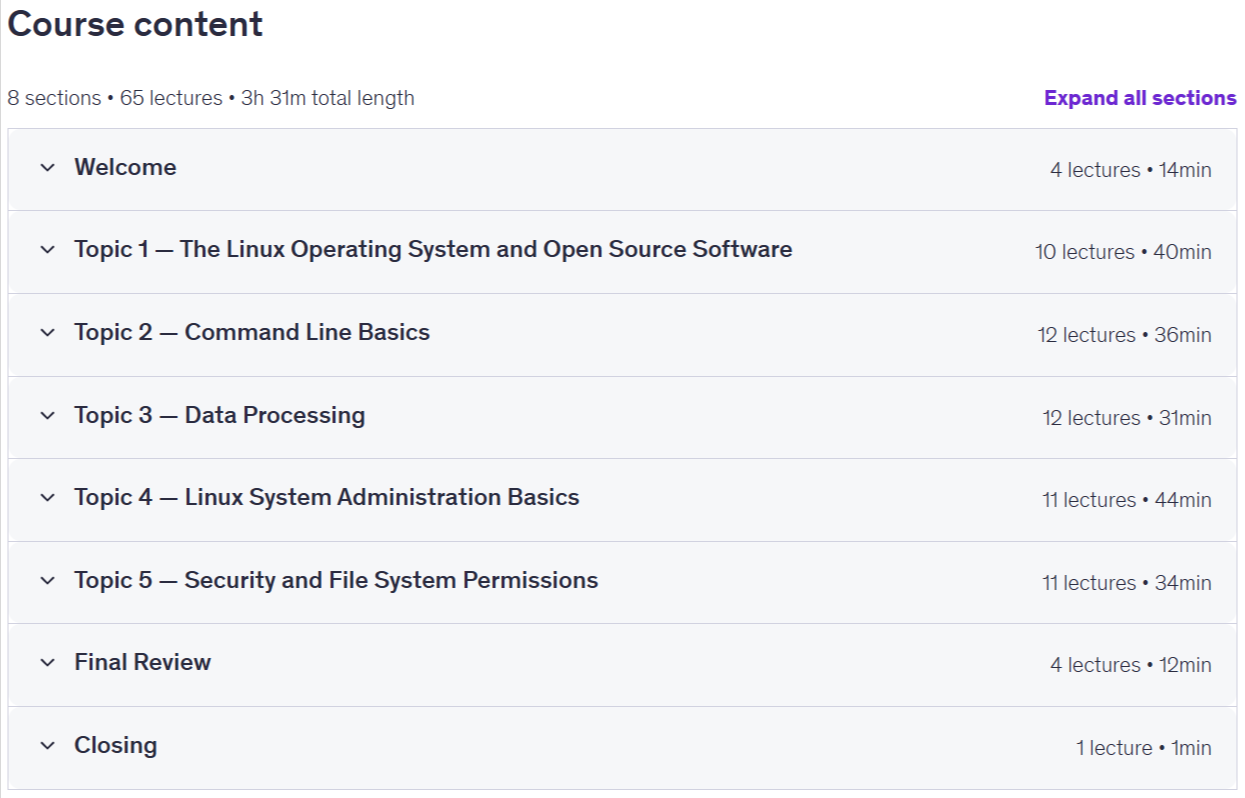The height and width of the screenshot is (798, 1245).
Task: Click the '1 lecture • 1min' text
Action: coord(1144,748)
